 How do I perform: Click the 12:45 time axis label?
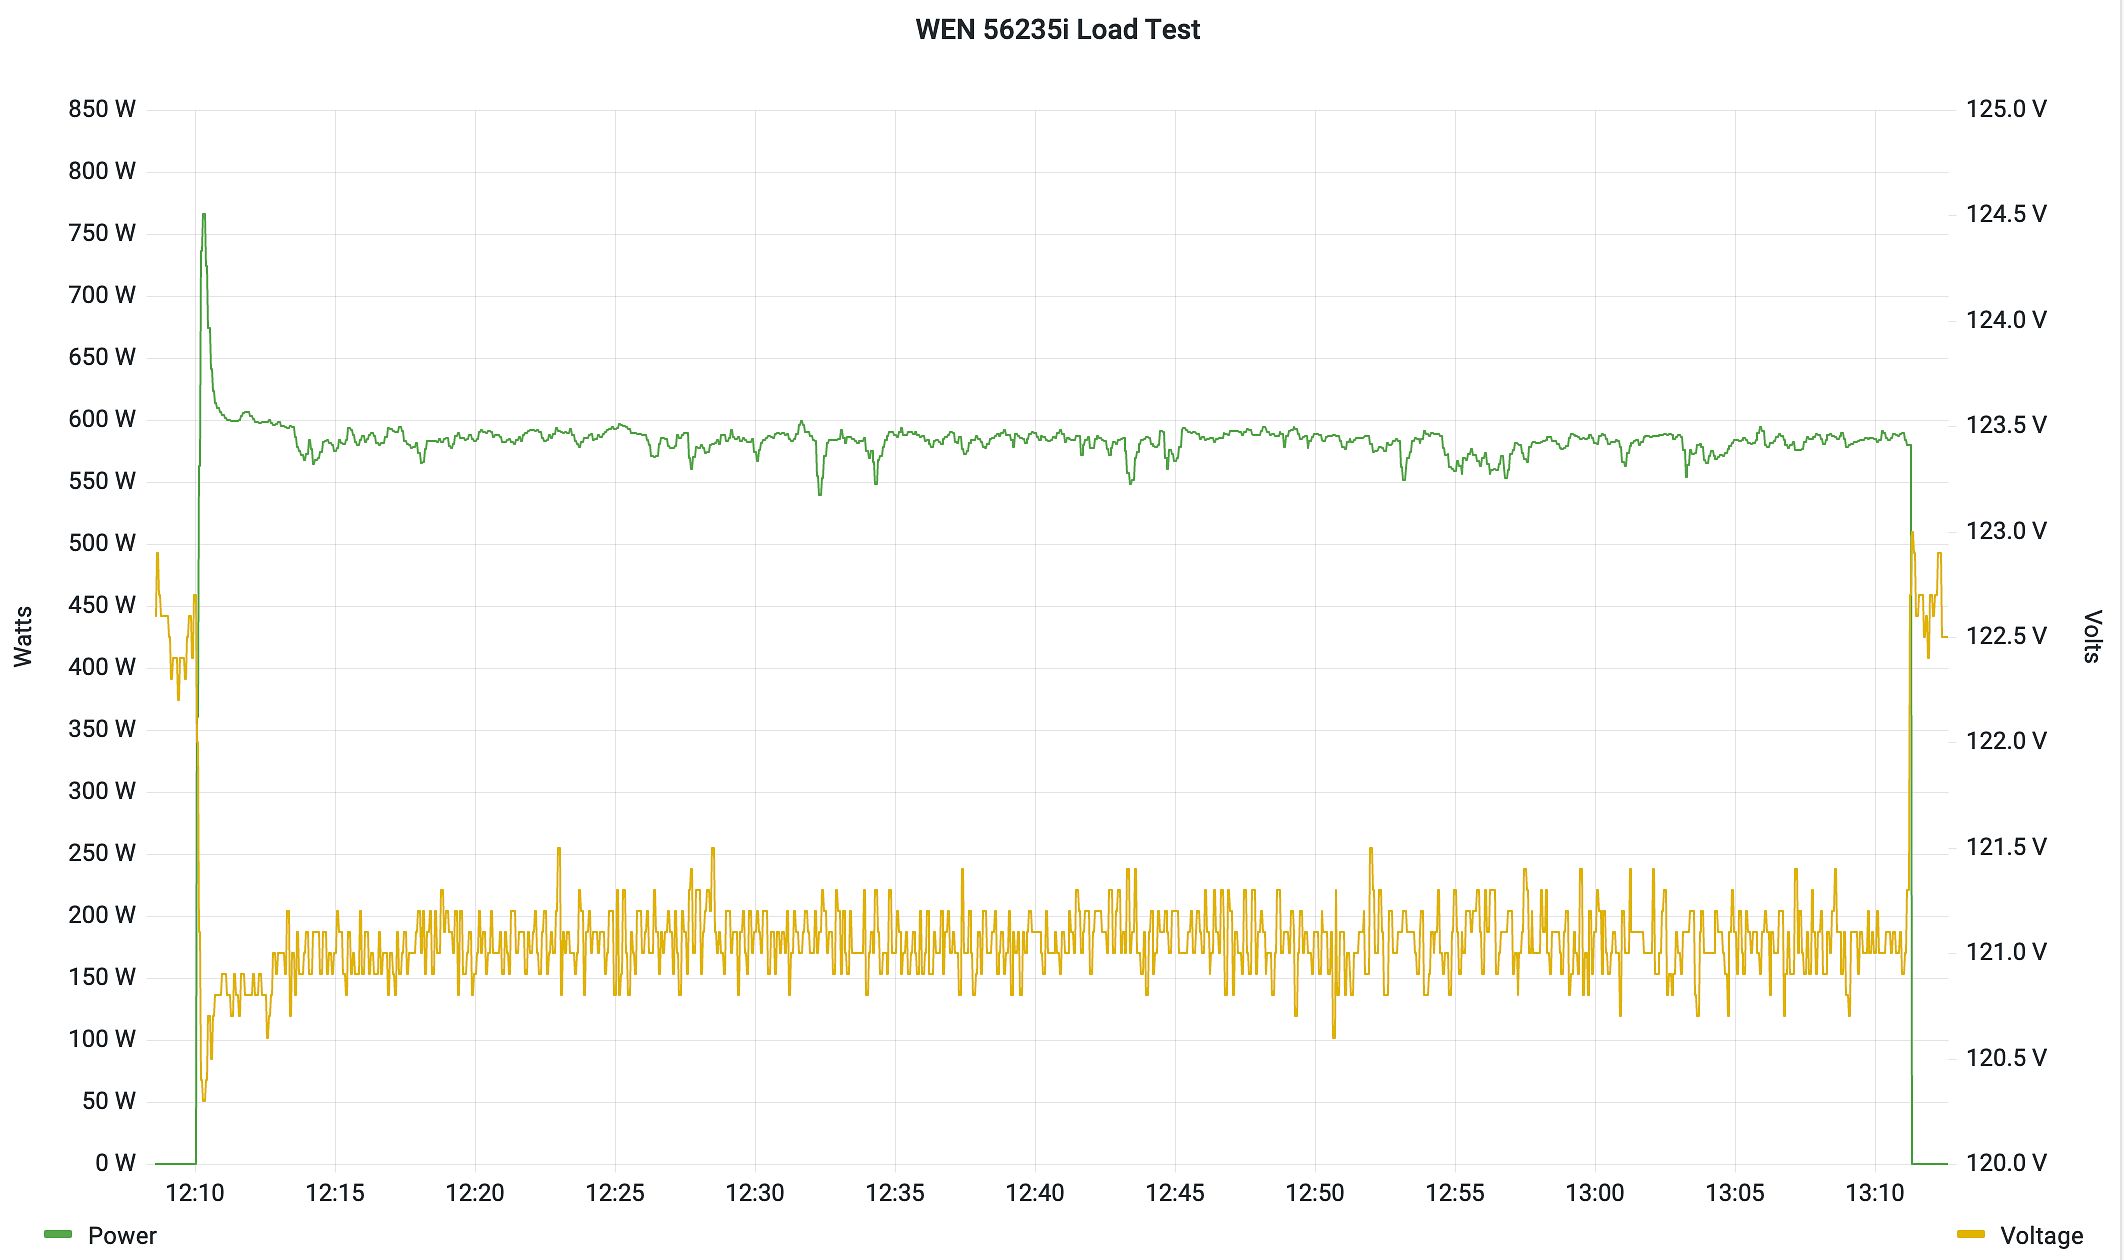click(1175, 1193)
